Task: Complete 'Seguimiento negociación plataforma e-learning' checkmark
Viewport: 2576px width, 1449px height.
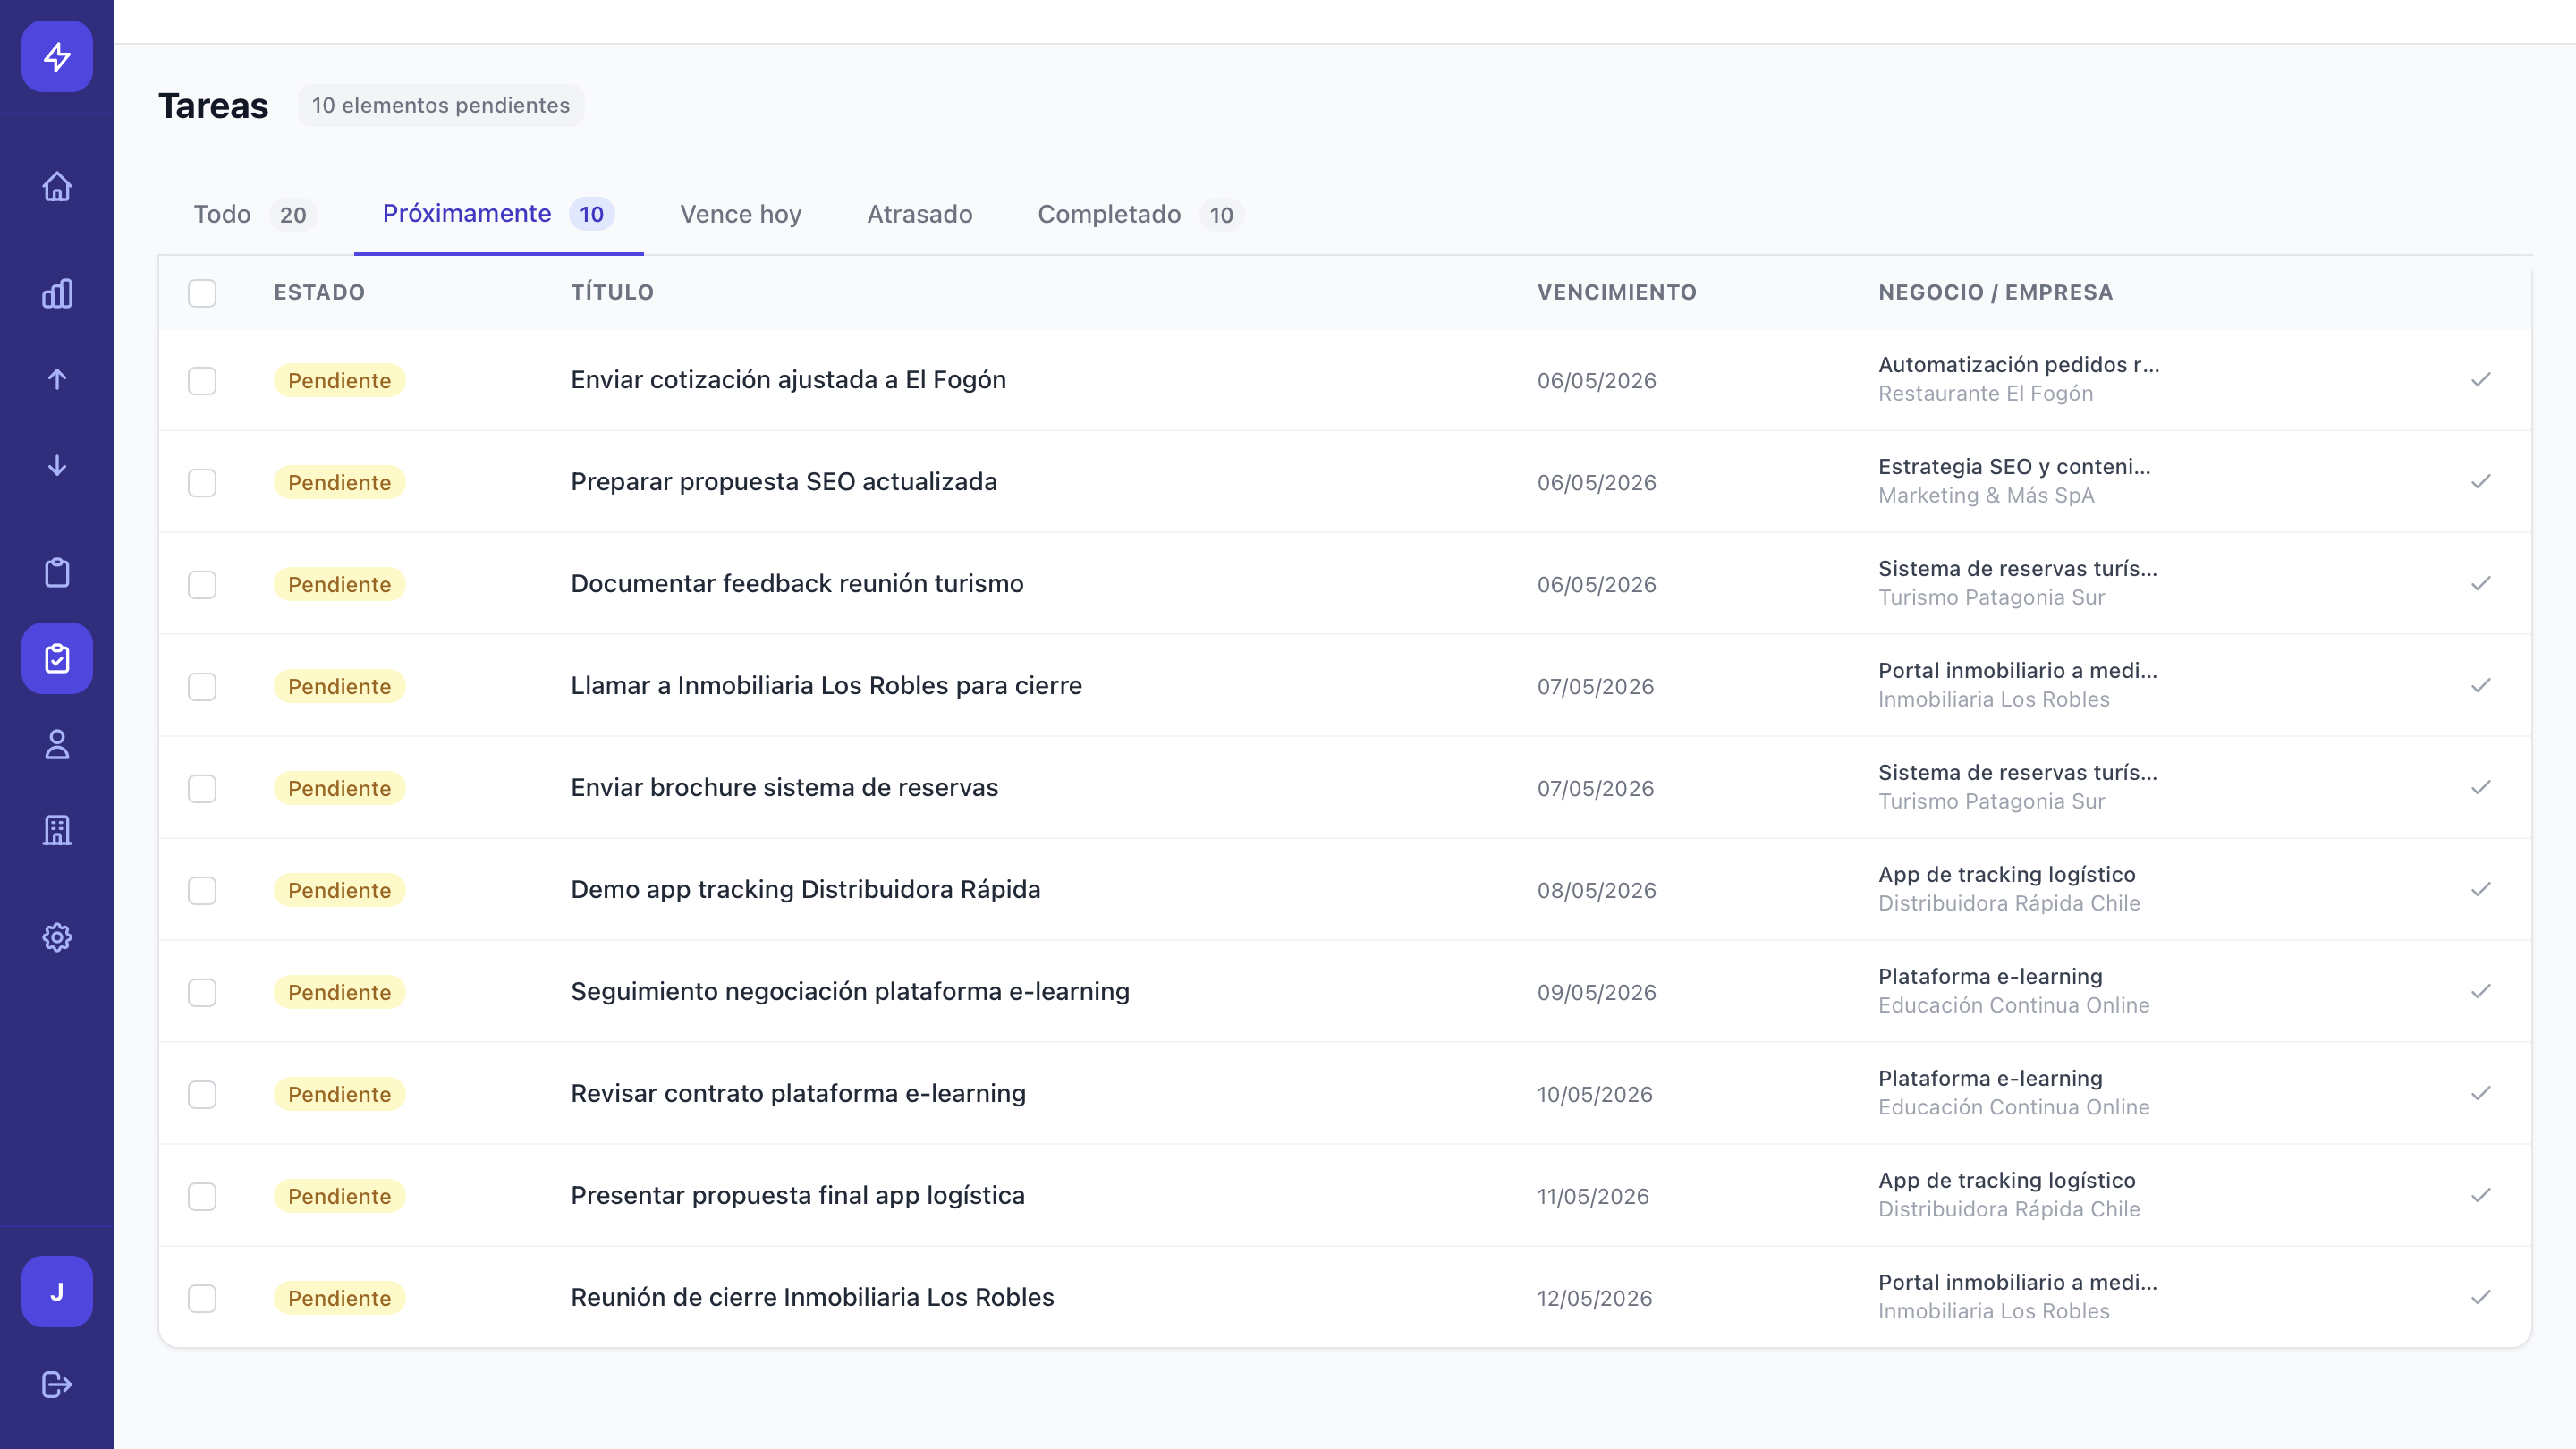Action: click(x=2481, y=992)
